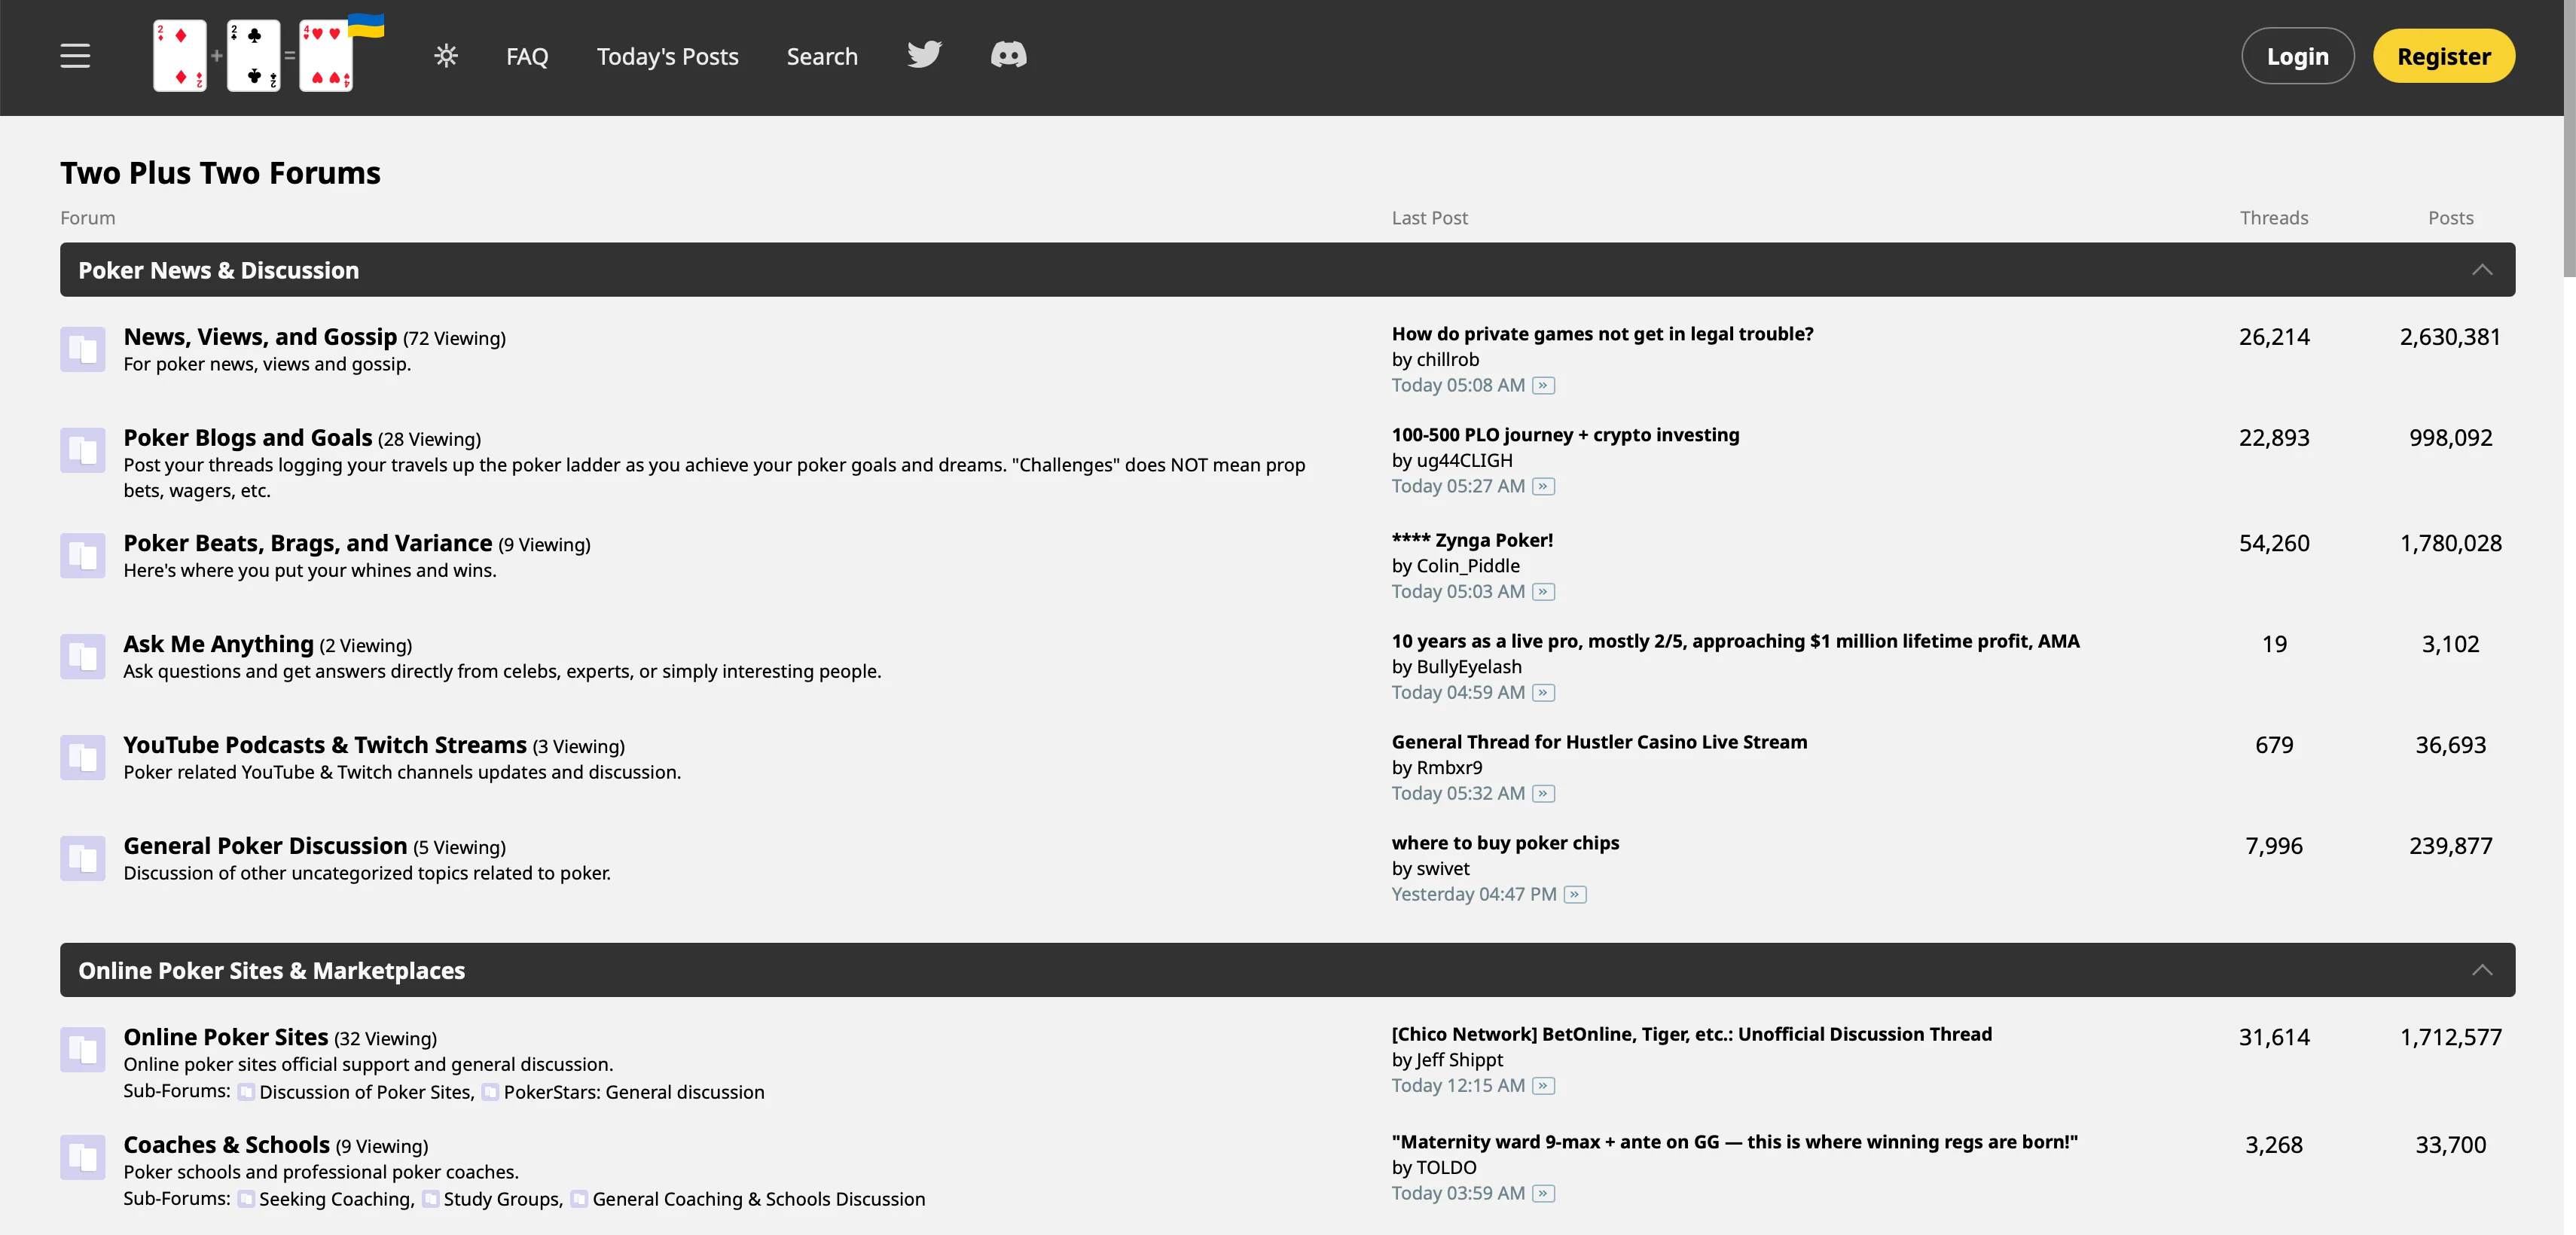2576x1235 pixels.
Task: Open the Discord icon link
Action: (x=1008, y=55)
